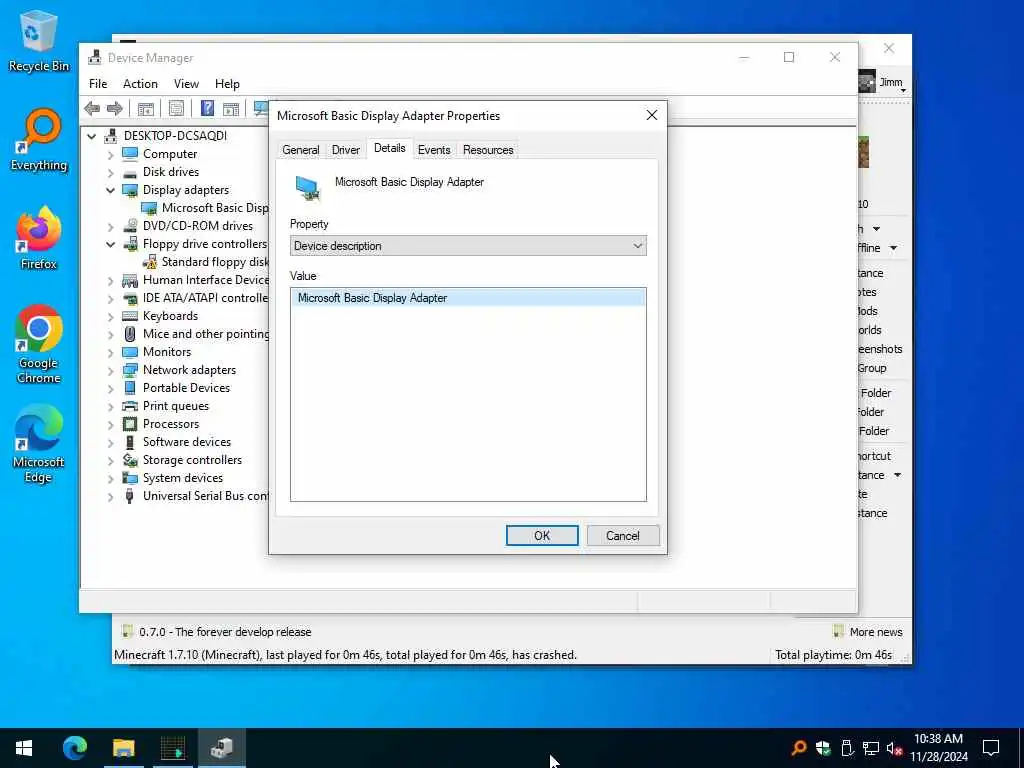Open the Help menu
Viewport: 1024px width, 768px height.
click(x=227, y=84)
